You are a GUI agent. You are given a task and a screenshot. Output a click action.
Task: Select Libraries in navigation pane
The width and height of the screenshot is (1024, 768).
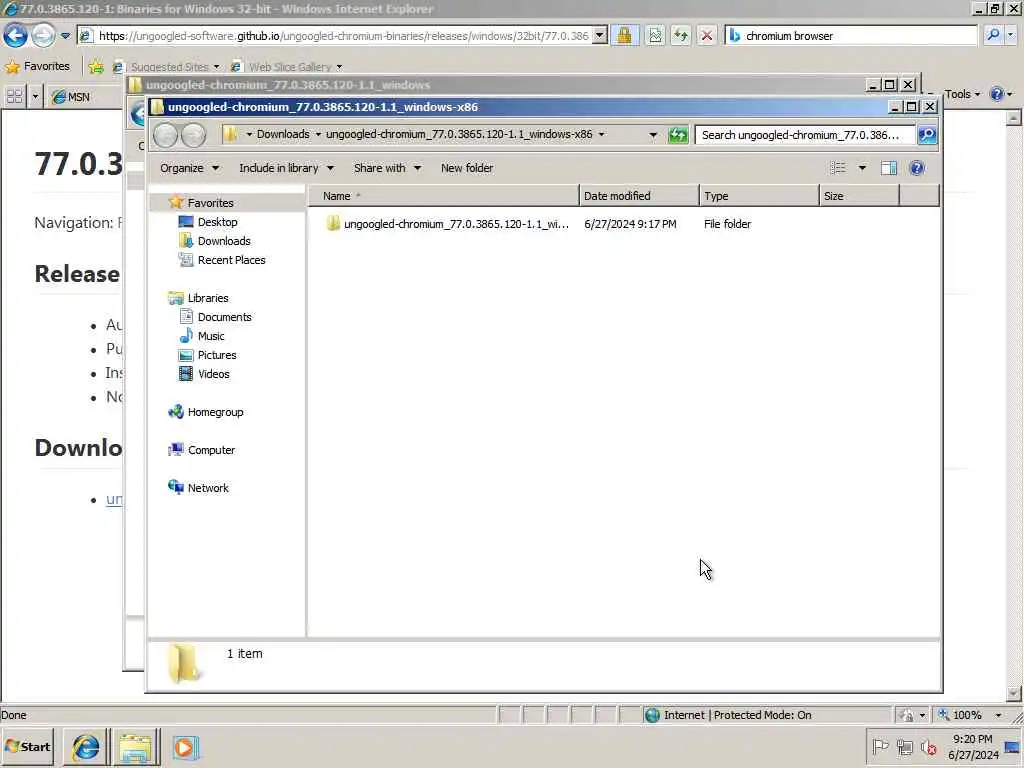coord(208,298)
